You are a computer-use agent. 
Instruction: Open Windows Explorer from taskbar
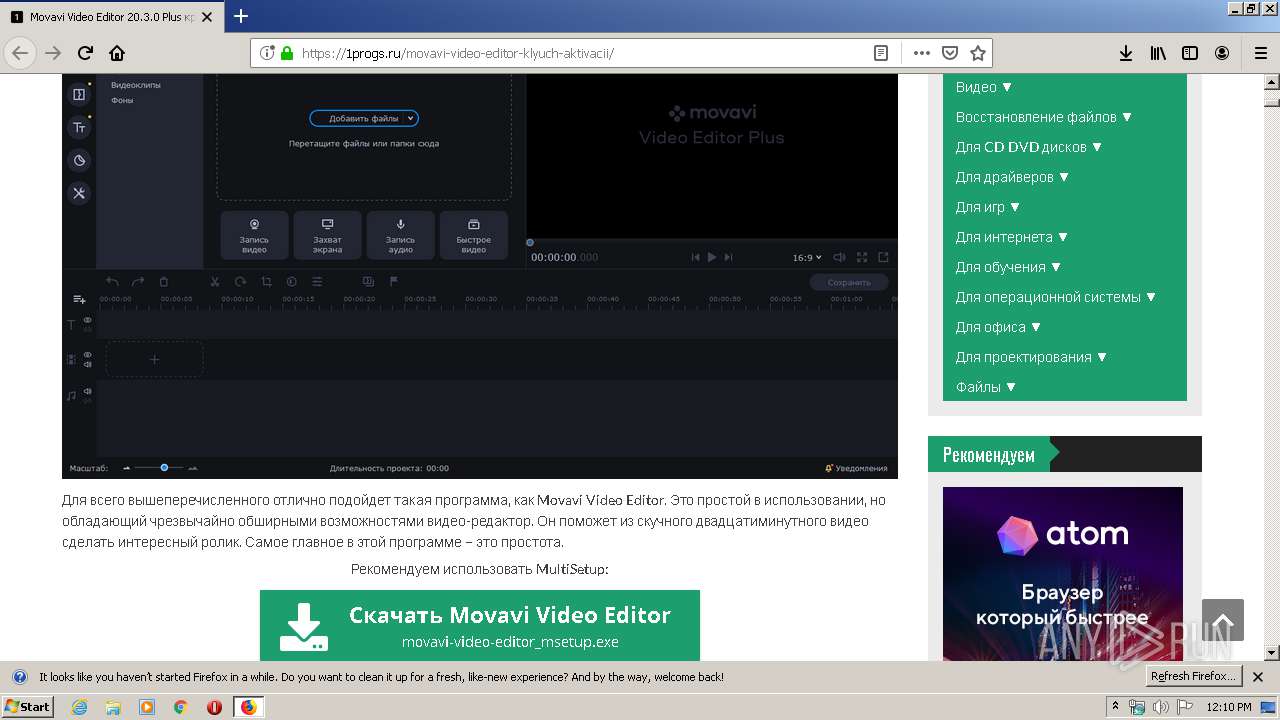(113, 707)
